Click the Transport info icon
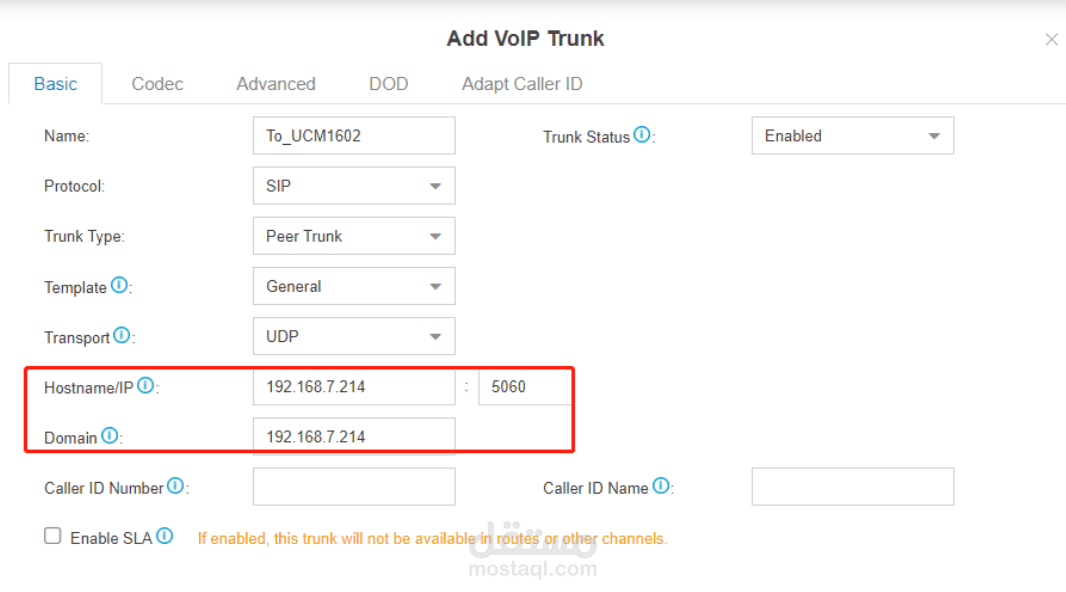1066x592 pixels. pos(122,335)
